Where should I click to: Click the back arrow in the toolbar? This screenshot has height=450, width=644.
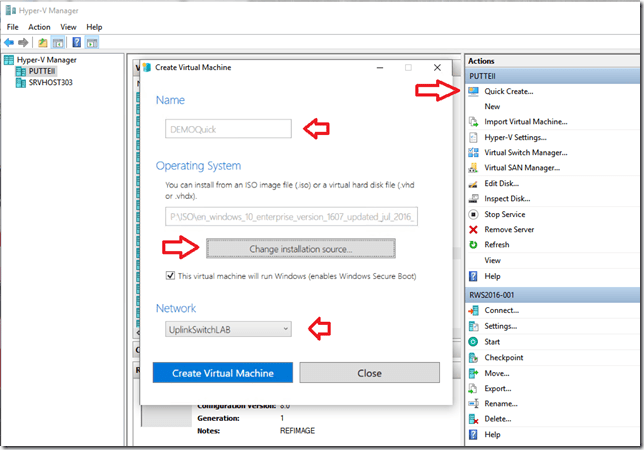coord(9,43)
